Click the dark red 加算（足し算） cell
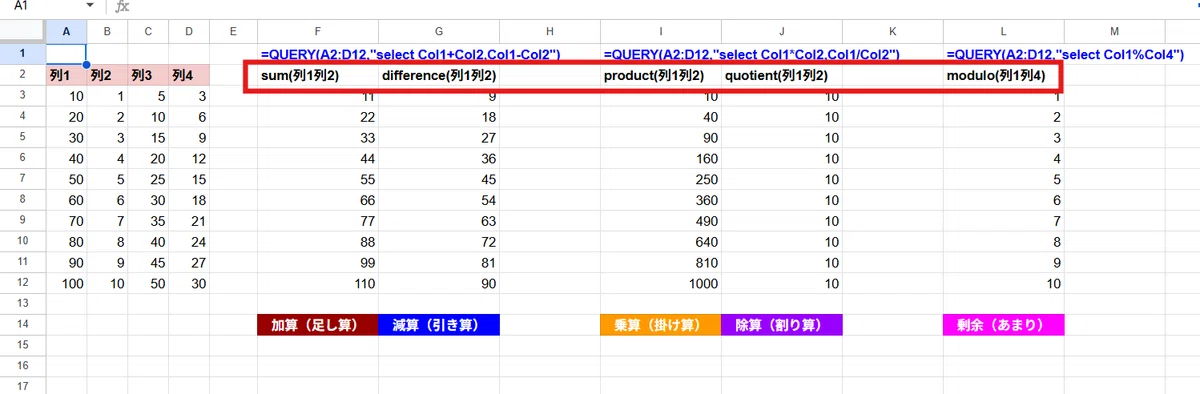1200x394 pixels. [x=317, y=325]
